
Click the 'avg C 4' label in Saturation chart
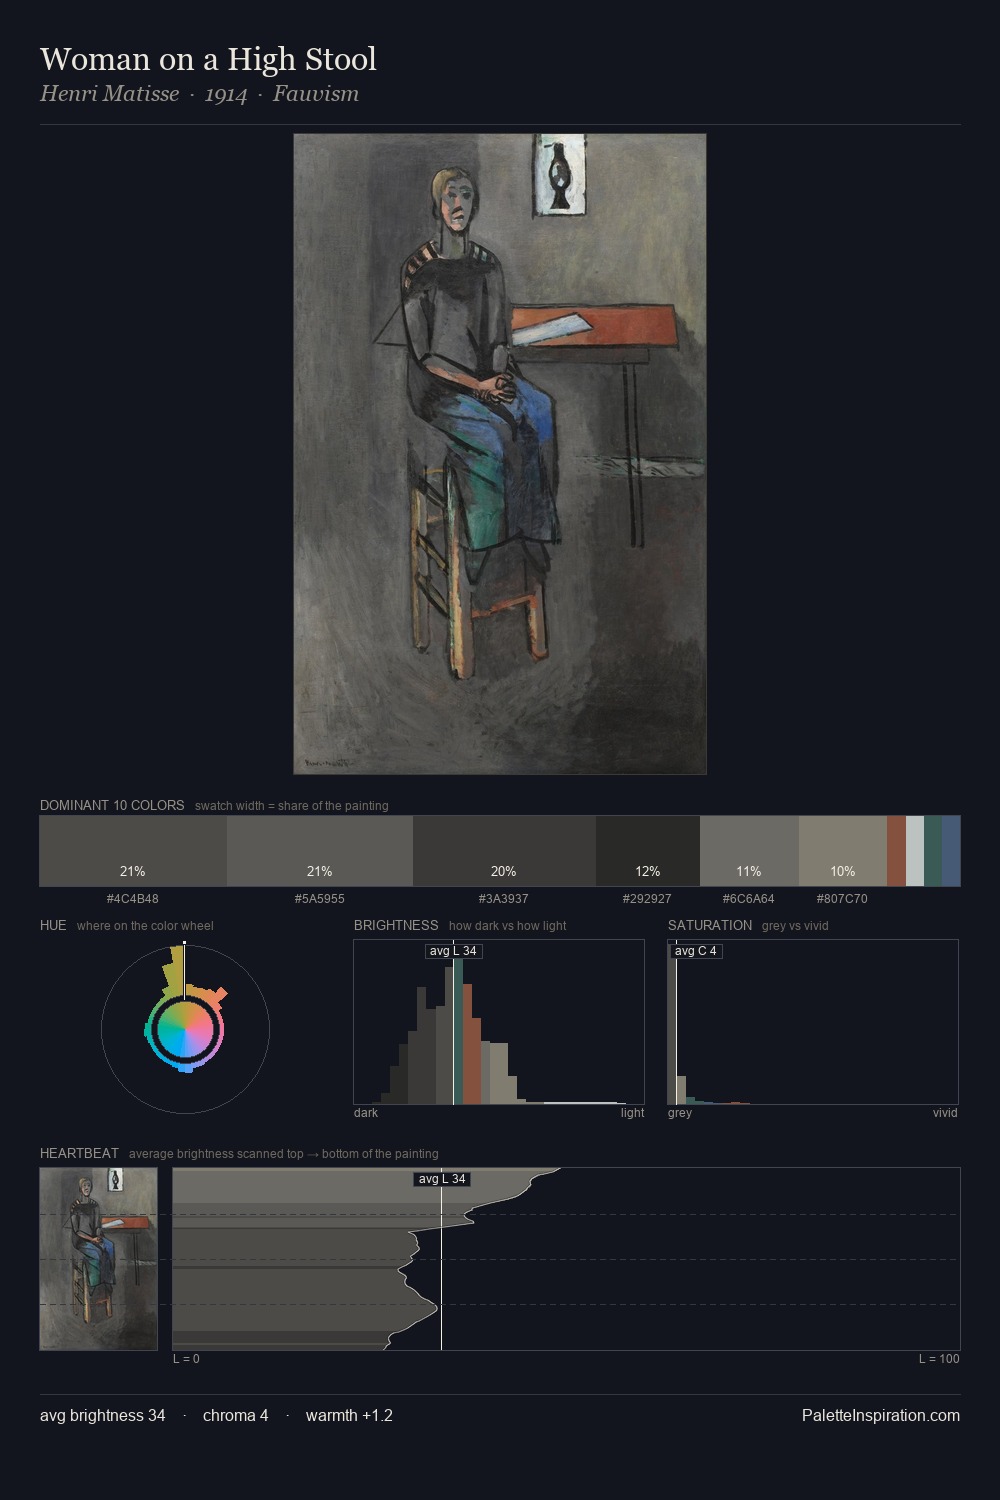click(696, 951)
